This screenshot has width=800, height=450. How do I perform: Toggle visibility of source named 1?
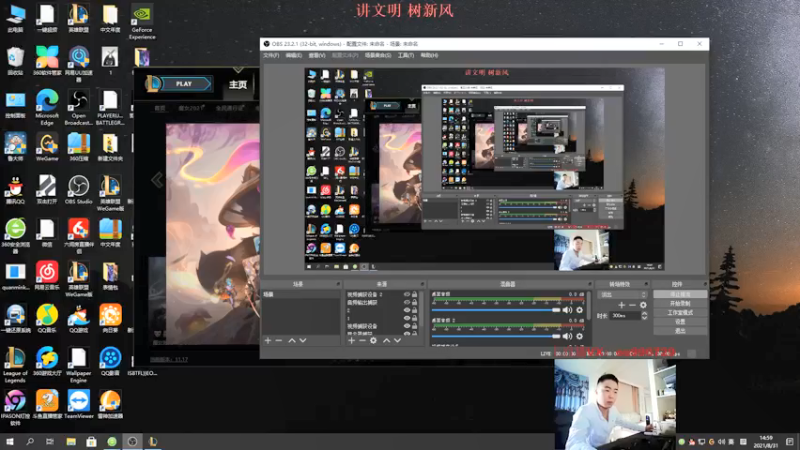[407, 318]
